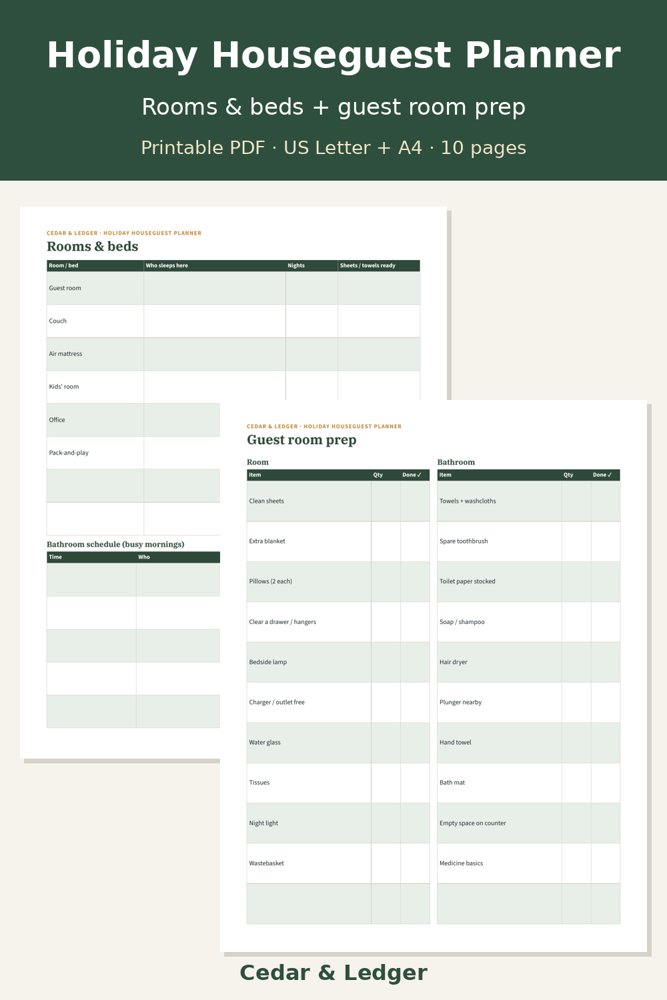This screenshot has height=1000, width=667.
Task: Select the 'Bath mat' item
Action: 452,783
